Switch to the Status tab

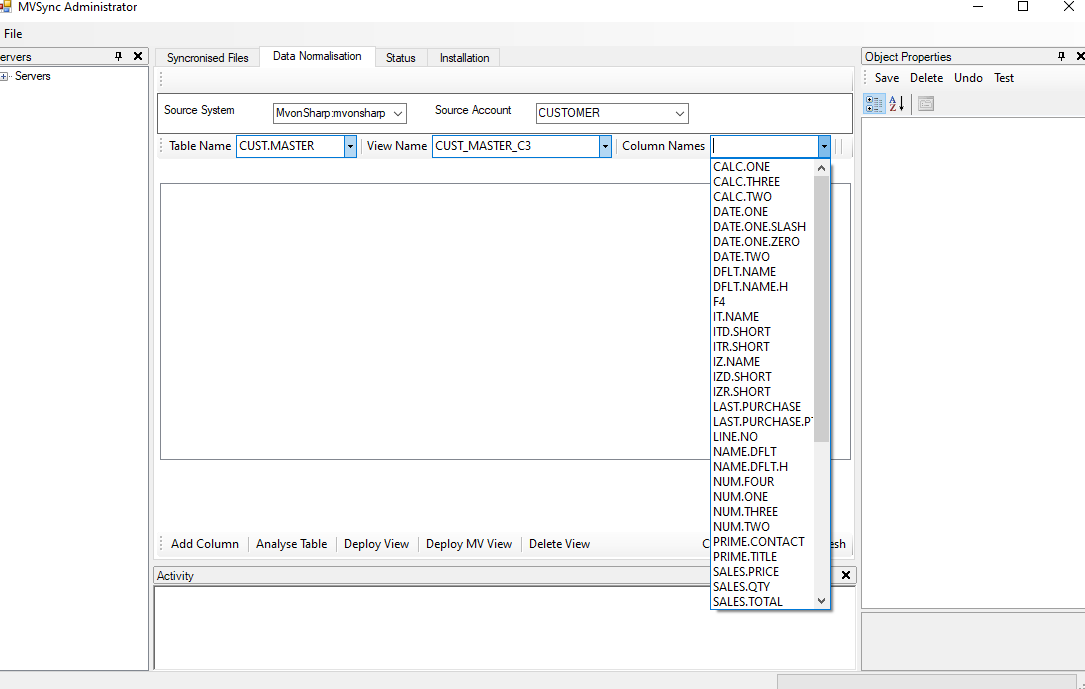click(x=401, y=57)
